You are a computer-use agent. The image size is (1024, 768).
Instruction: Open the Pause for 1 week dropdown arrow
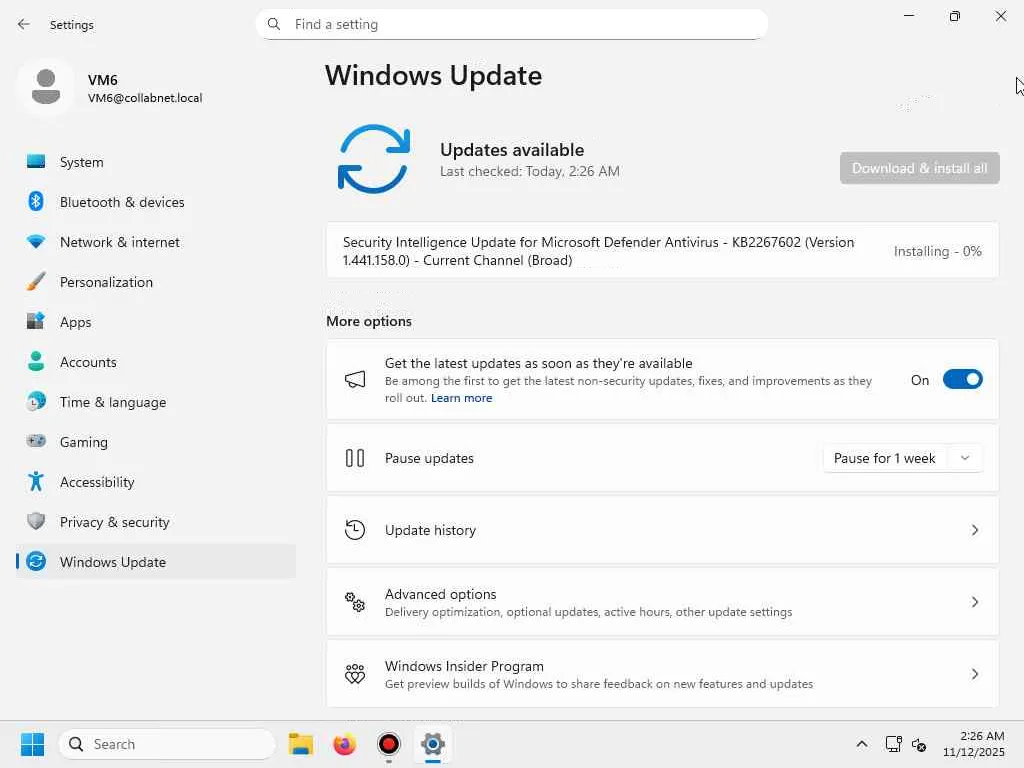tap(965, 458)
